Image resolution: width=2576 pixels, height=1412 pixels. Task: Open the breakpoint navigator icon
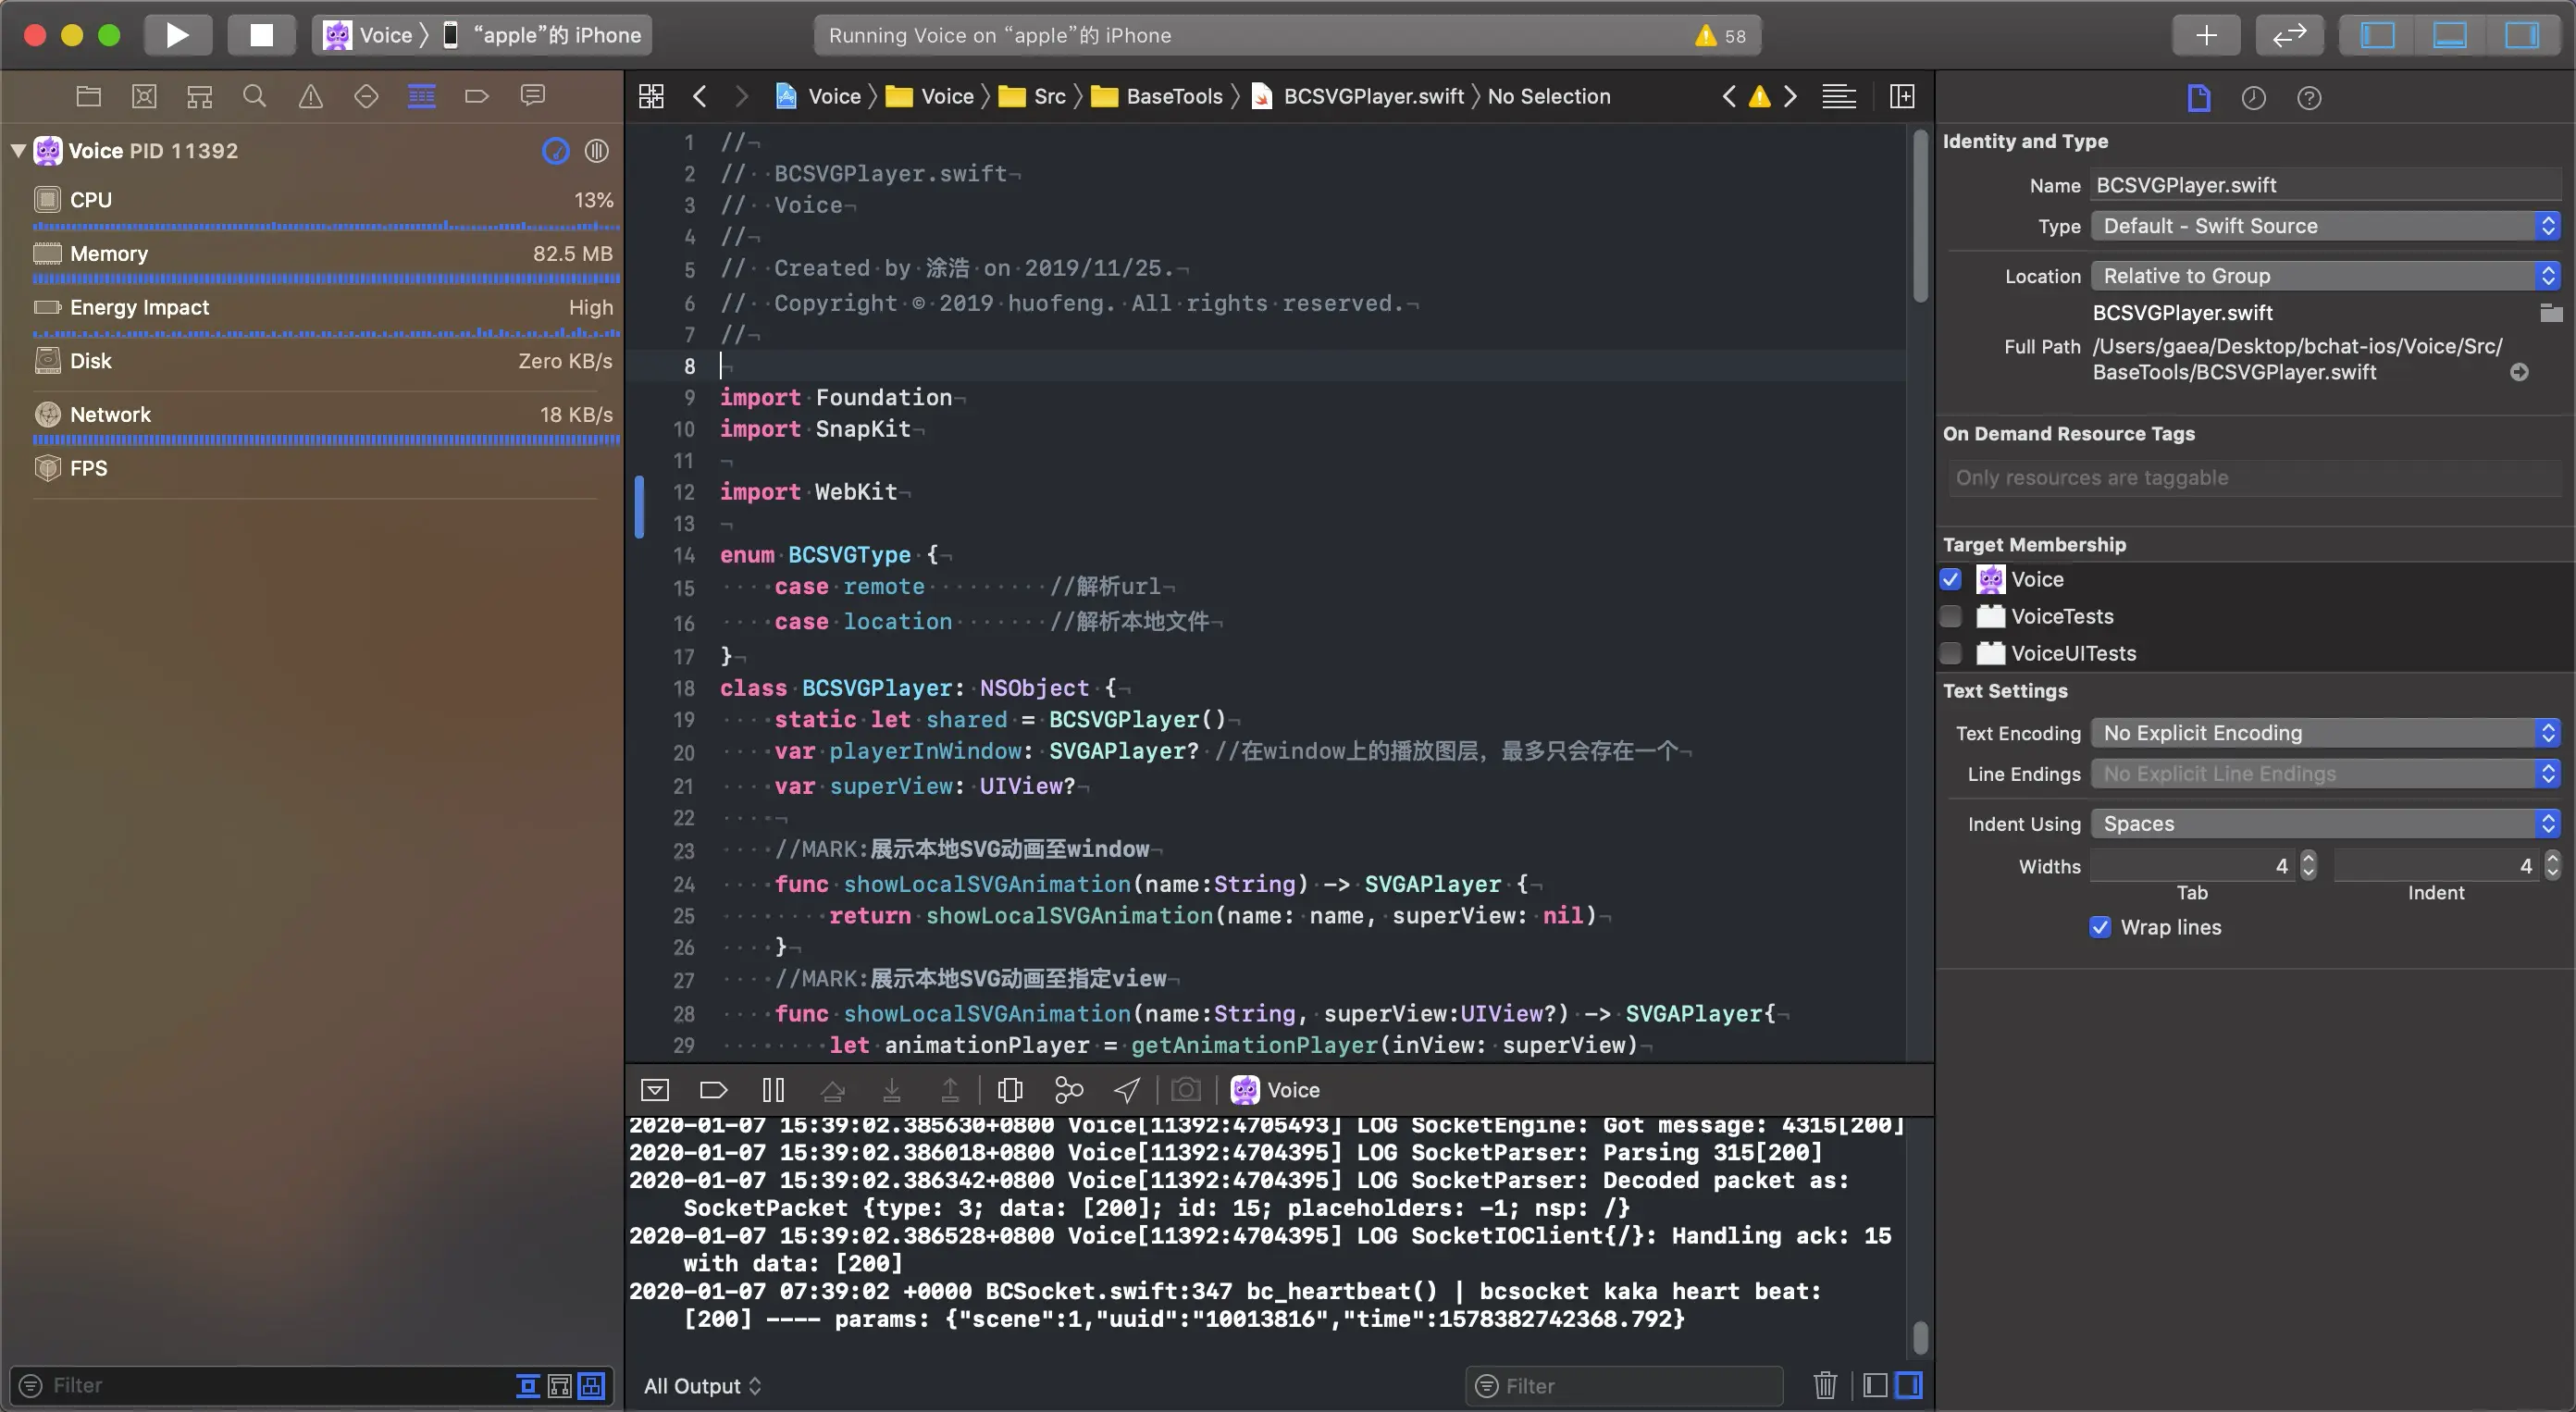477,96
